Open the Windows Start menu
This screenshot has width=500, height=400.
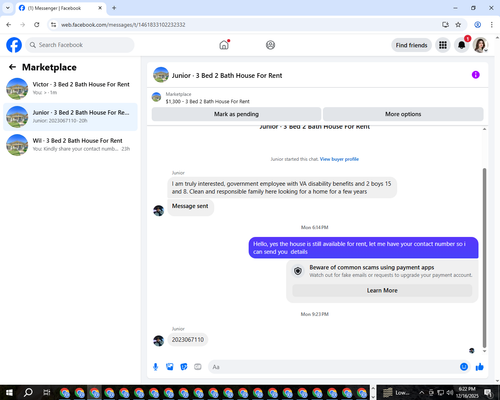pyautogui.click(x=9, y=392)
